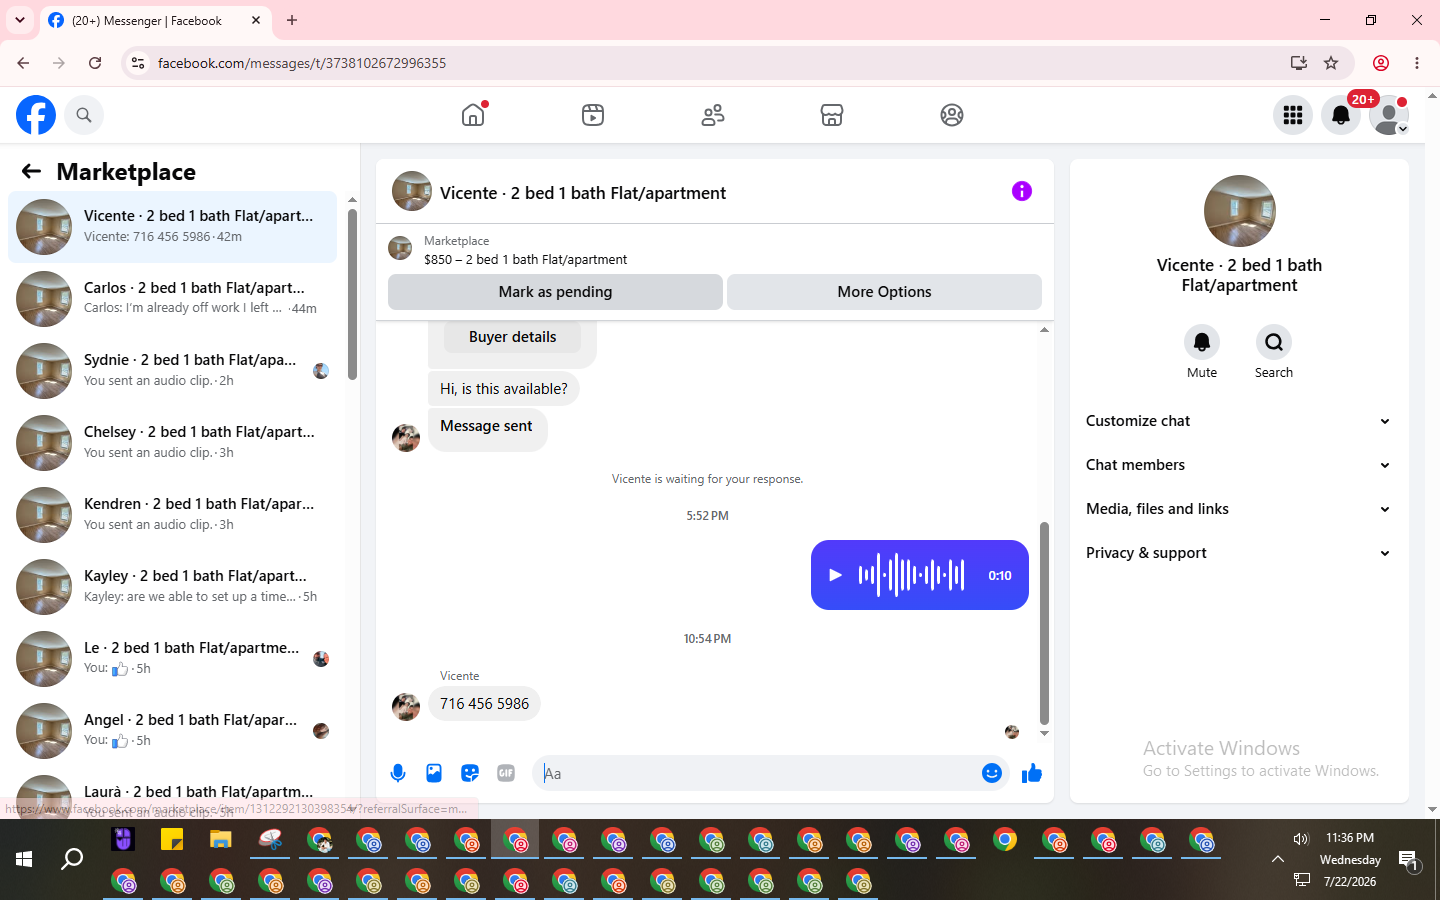Click the Mark as pending button
The height and width of the screenshot is (900, 1440).
tap(555, 292)
